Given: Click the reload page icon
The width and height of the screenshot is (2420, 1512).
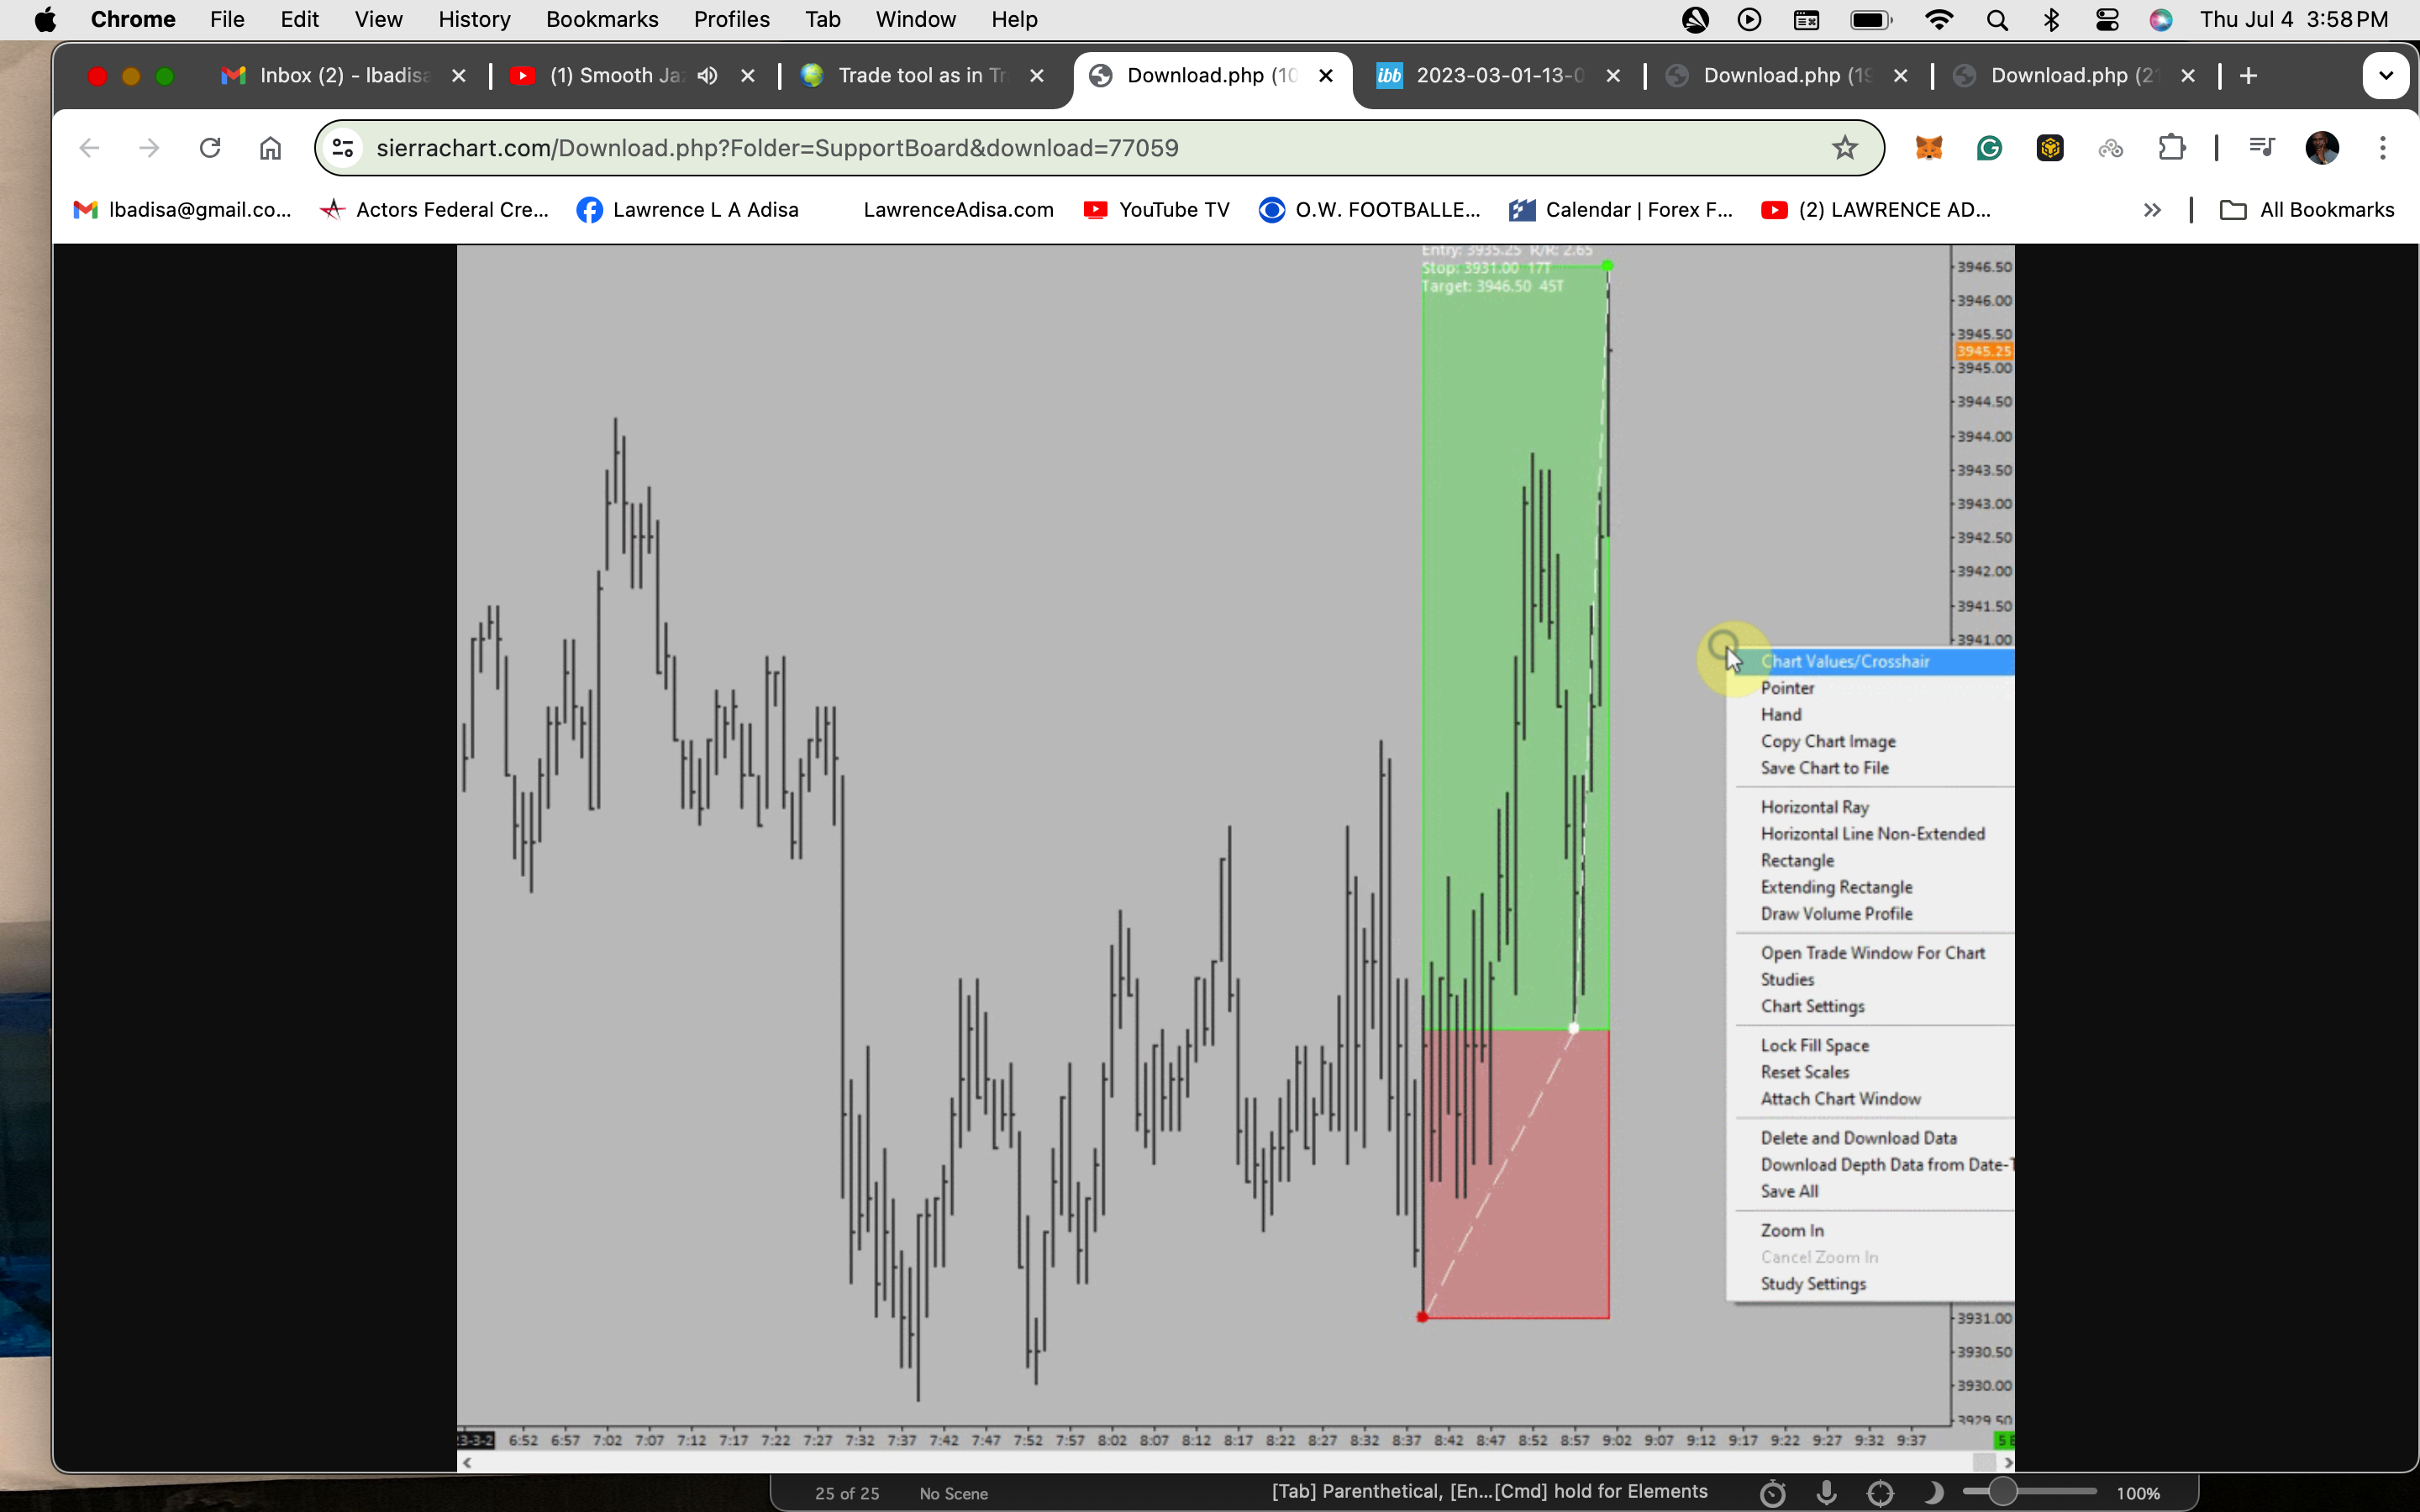Looking at the screenshot, I should (x=210, y=148).
